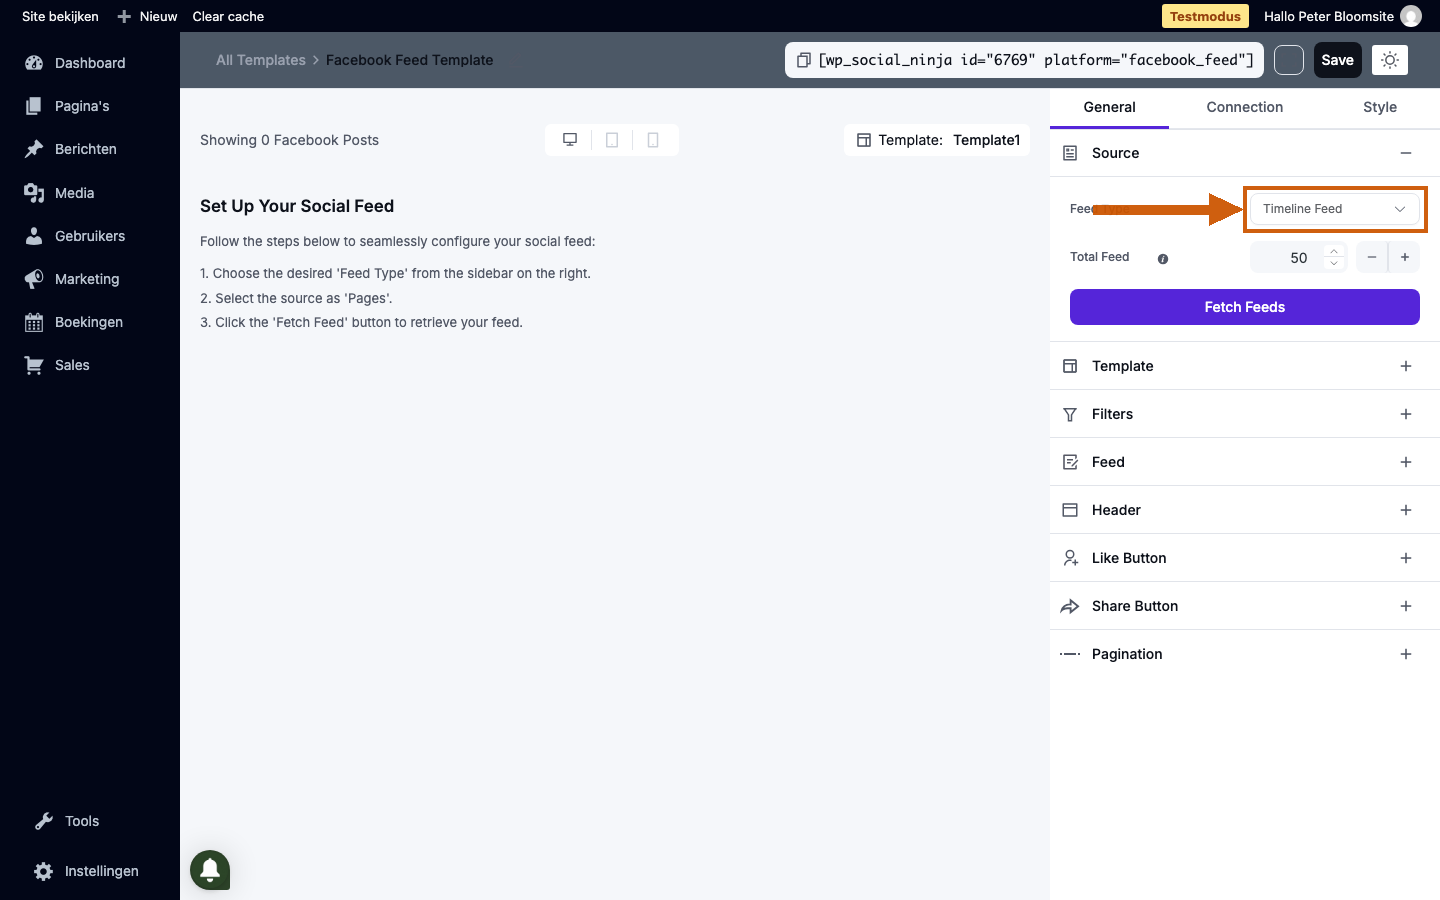Copy the wp_social_ninja shortcode icon

pos(803,60)
